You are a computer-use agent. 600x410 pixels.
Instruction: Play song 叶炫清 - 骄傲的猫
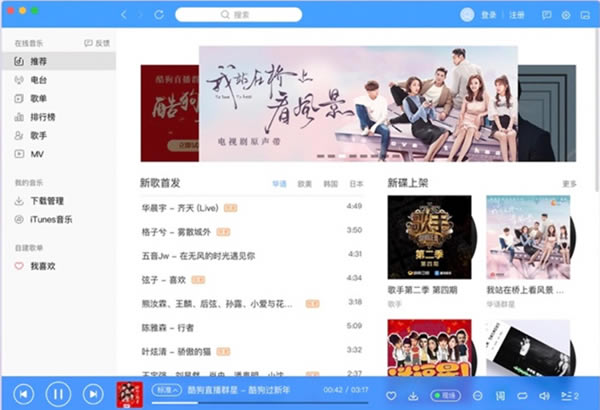click(252, 351)
